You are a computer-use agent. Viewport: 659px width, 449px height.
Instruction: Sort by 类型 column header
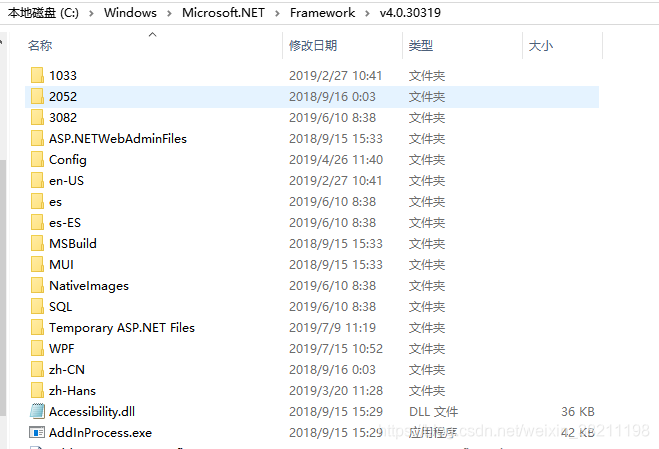pyautogui.click(x=421, y=45)
